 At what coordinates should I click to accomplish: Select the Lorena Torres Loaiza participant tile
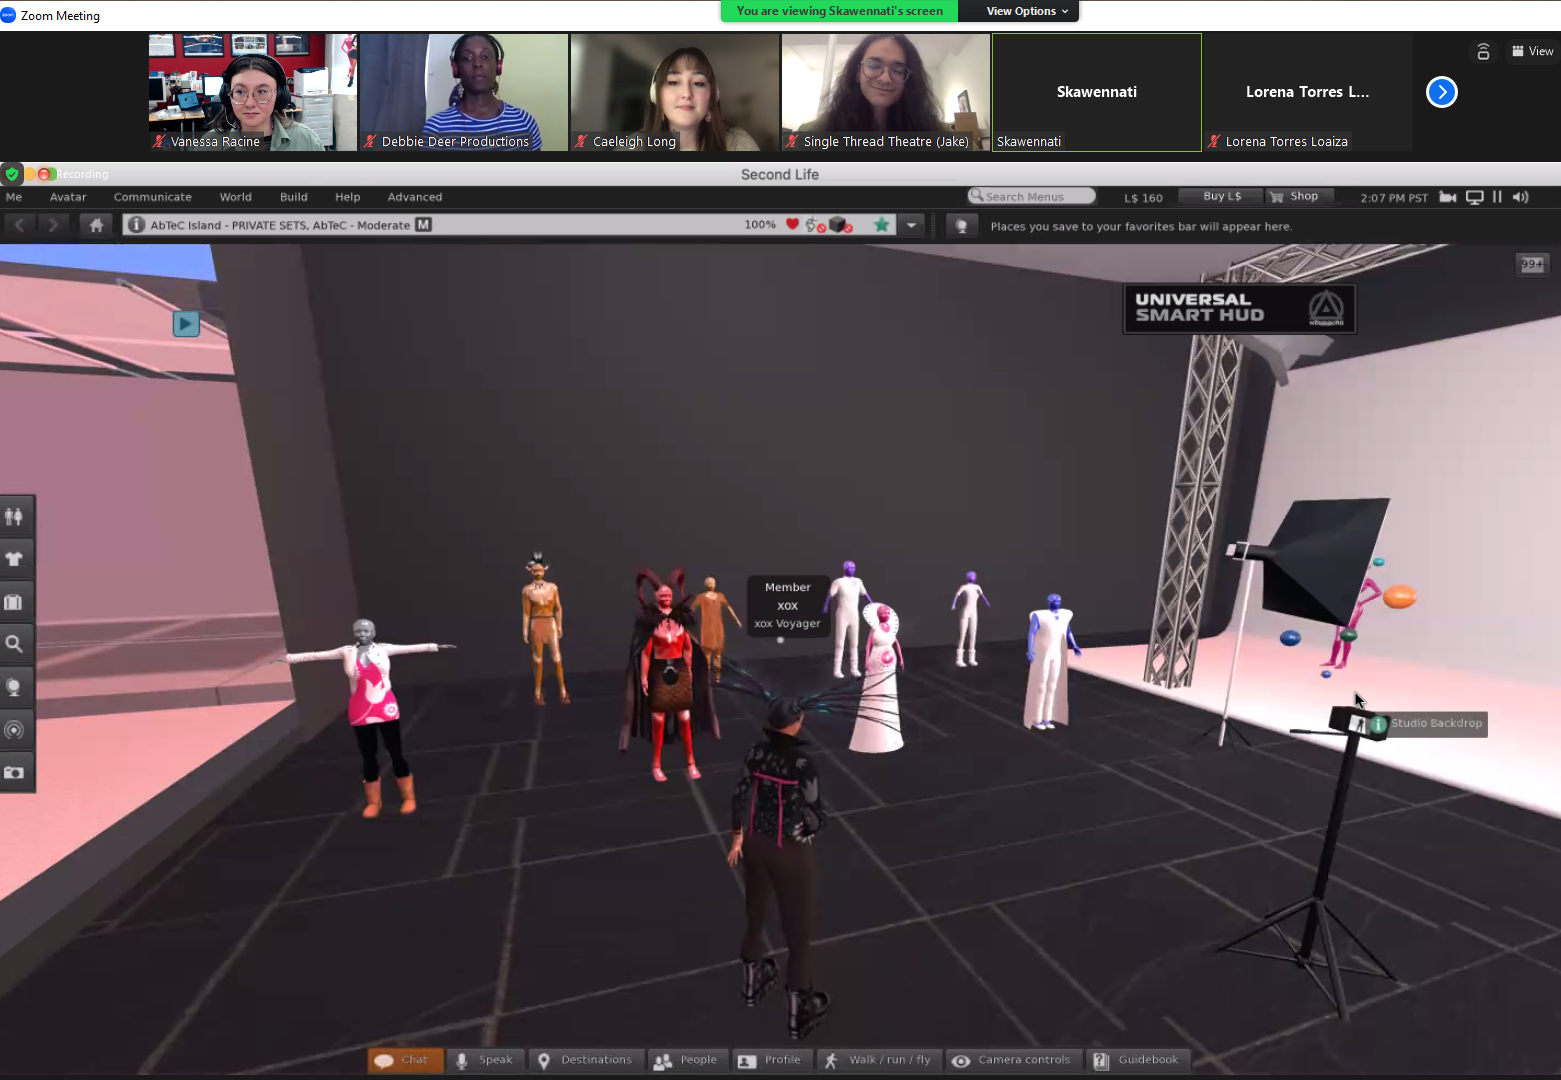(1308, 92)
